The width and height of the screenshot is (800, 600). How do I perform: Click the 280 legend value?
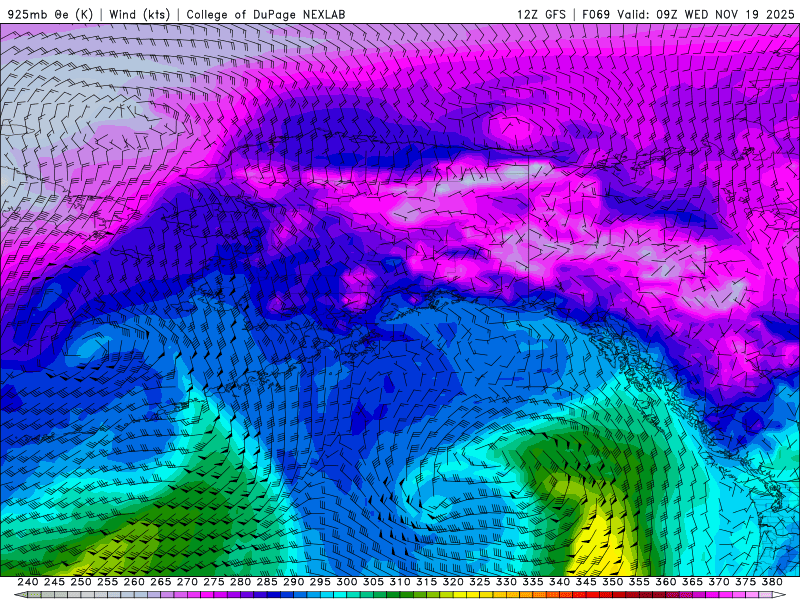pyautogui.click(x=240, y=582)
